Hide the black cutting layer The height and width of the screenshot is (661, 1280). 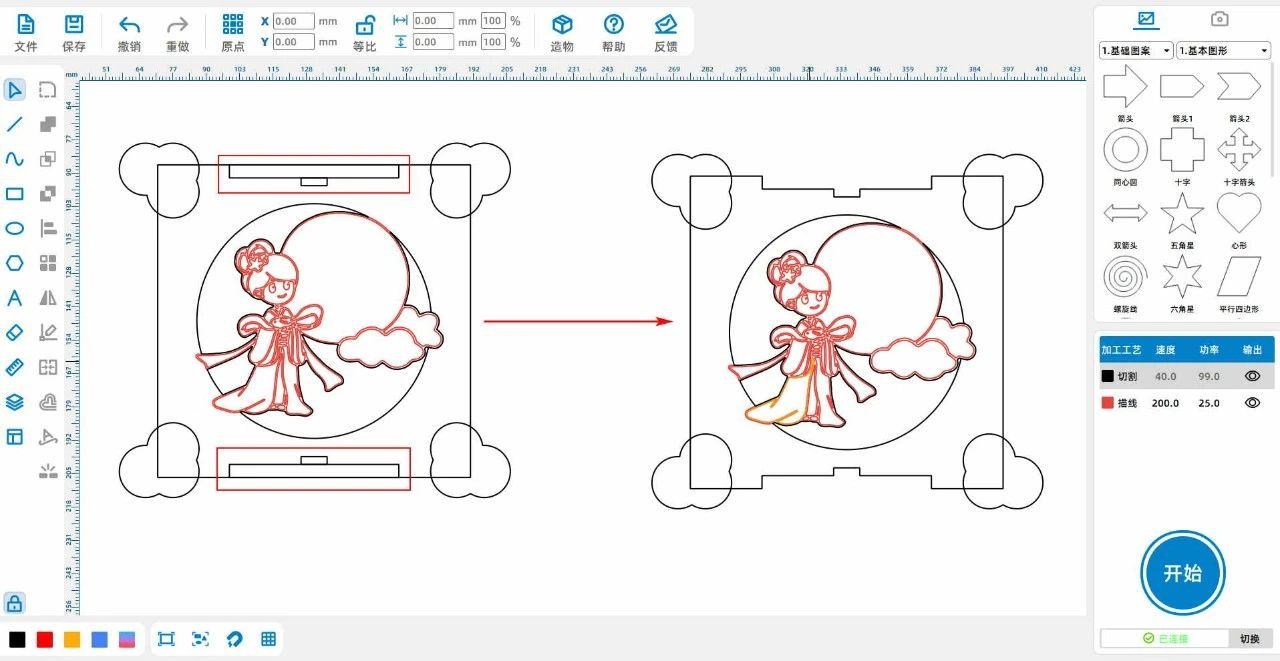click(1251, 376)
